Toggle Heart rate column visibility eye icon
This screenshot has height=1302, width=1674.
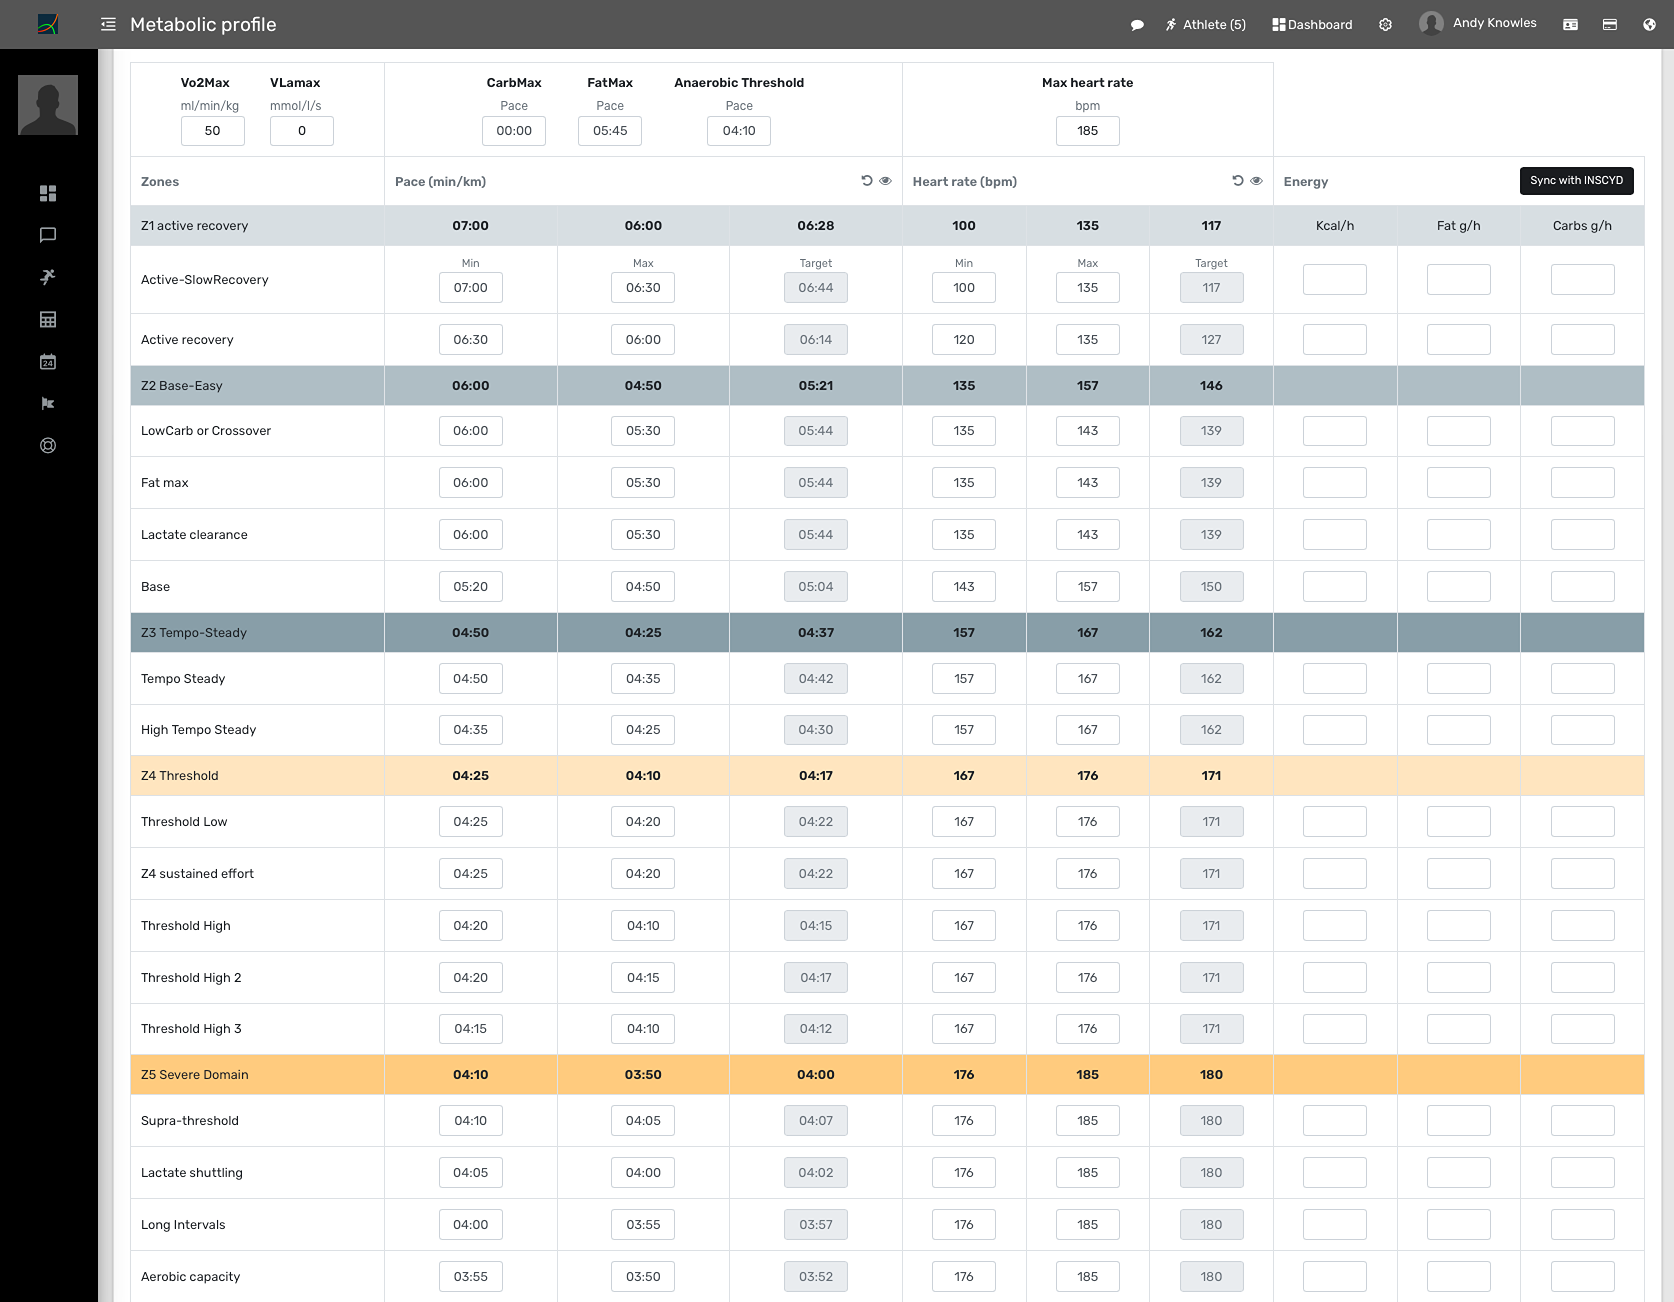[x=1257, y=181]
